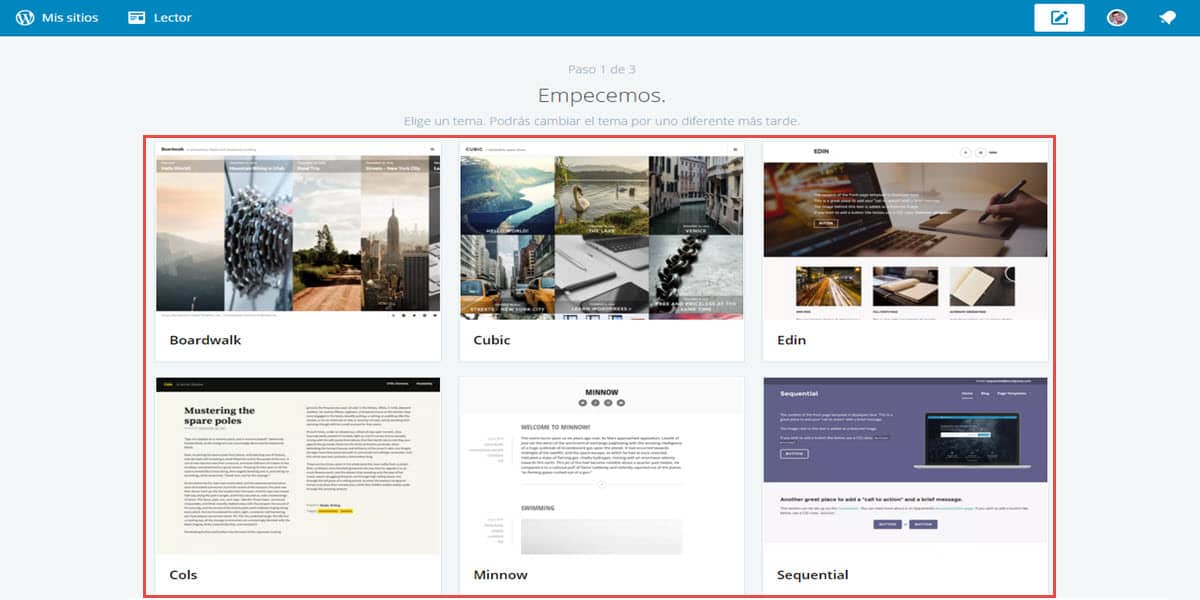Open the notifications bell icon
The height and width of the screenshot is (600, 1200).
coord(1166,18)
